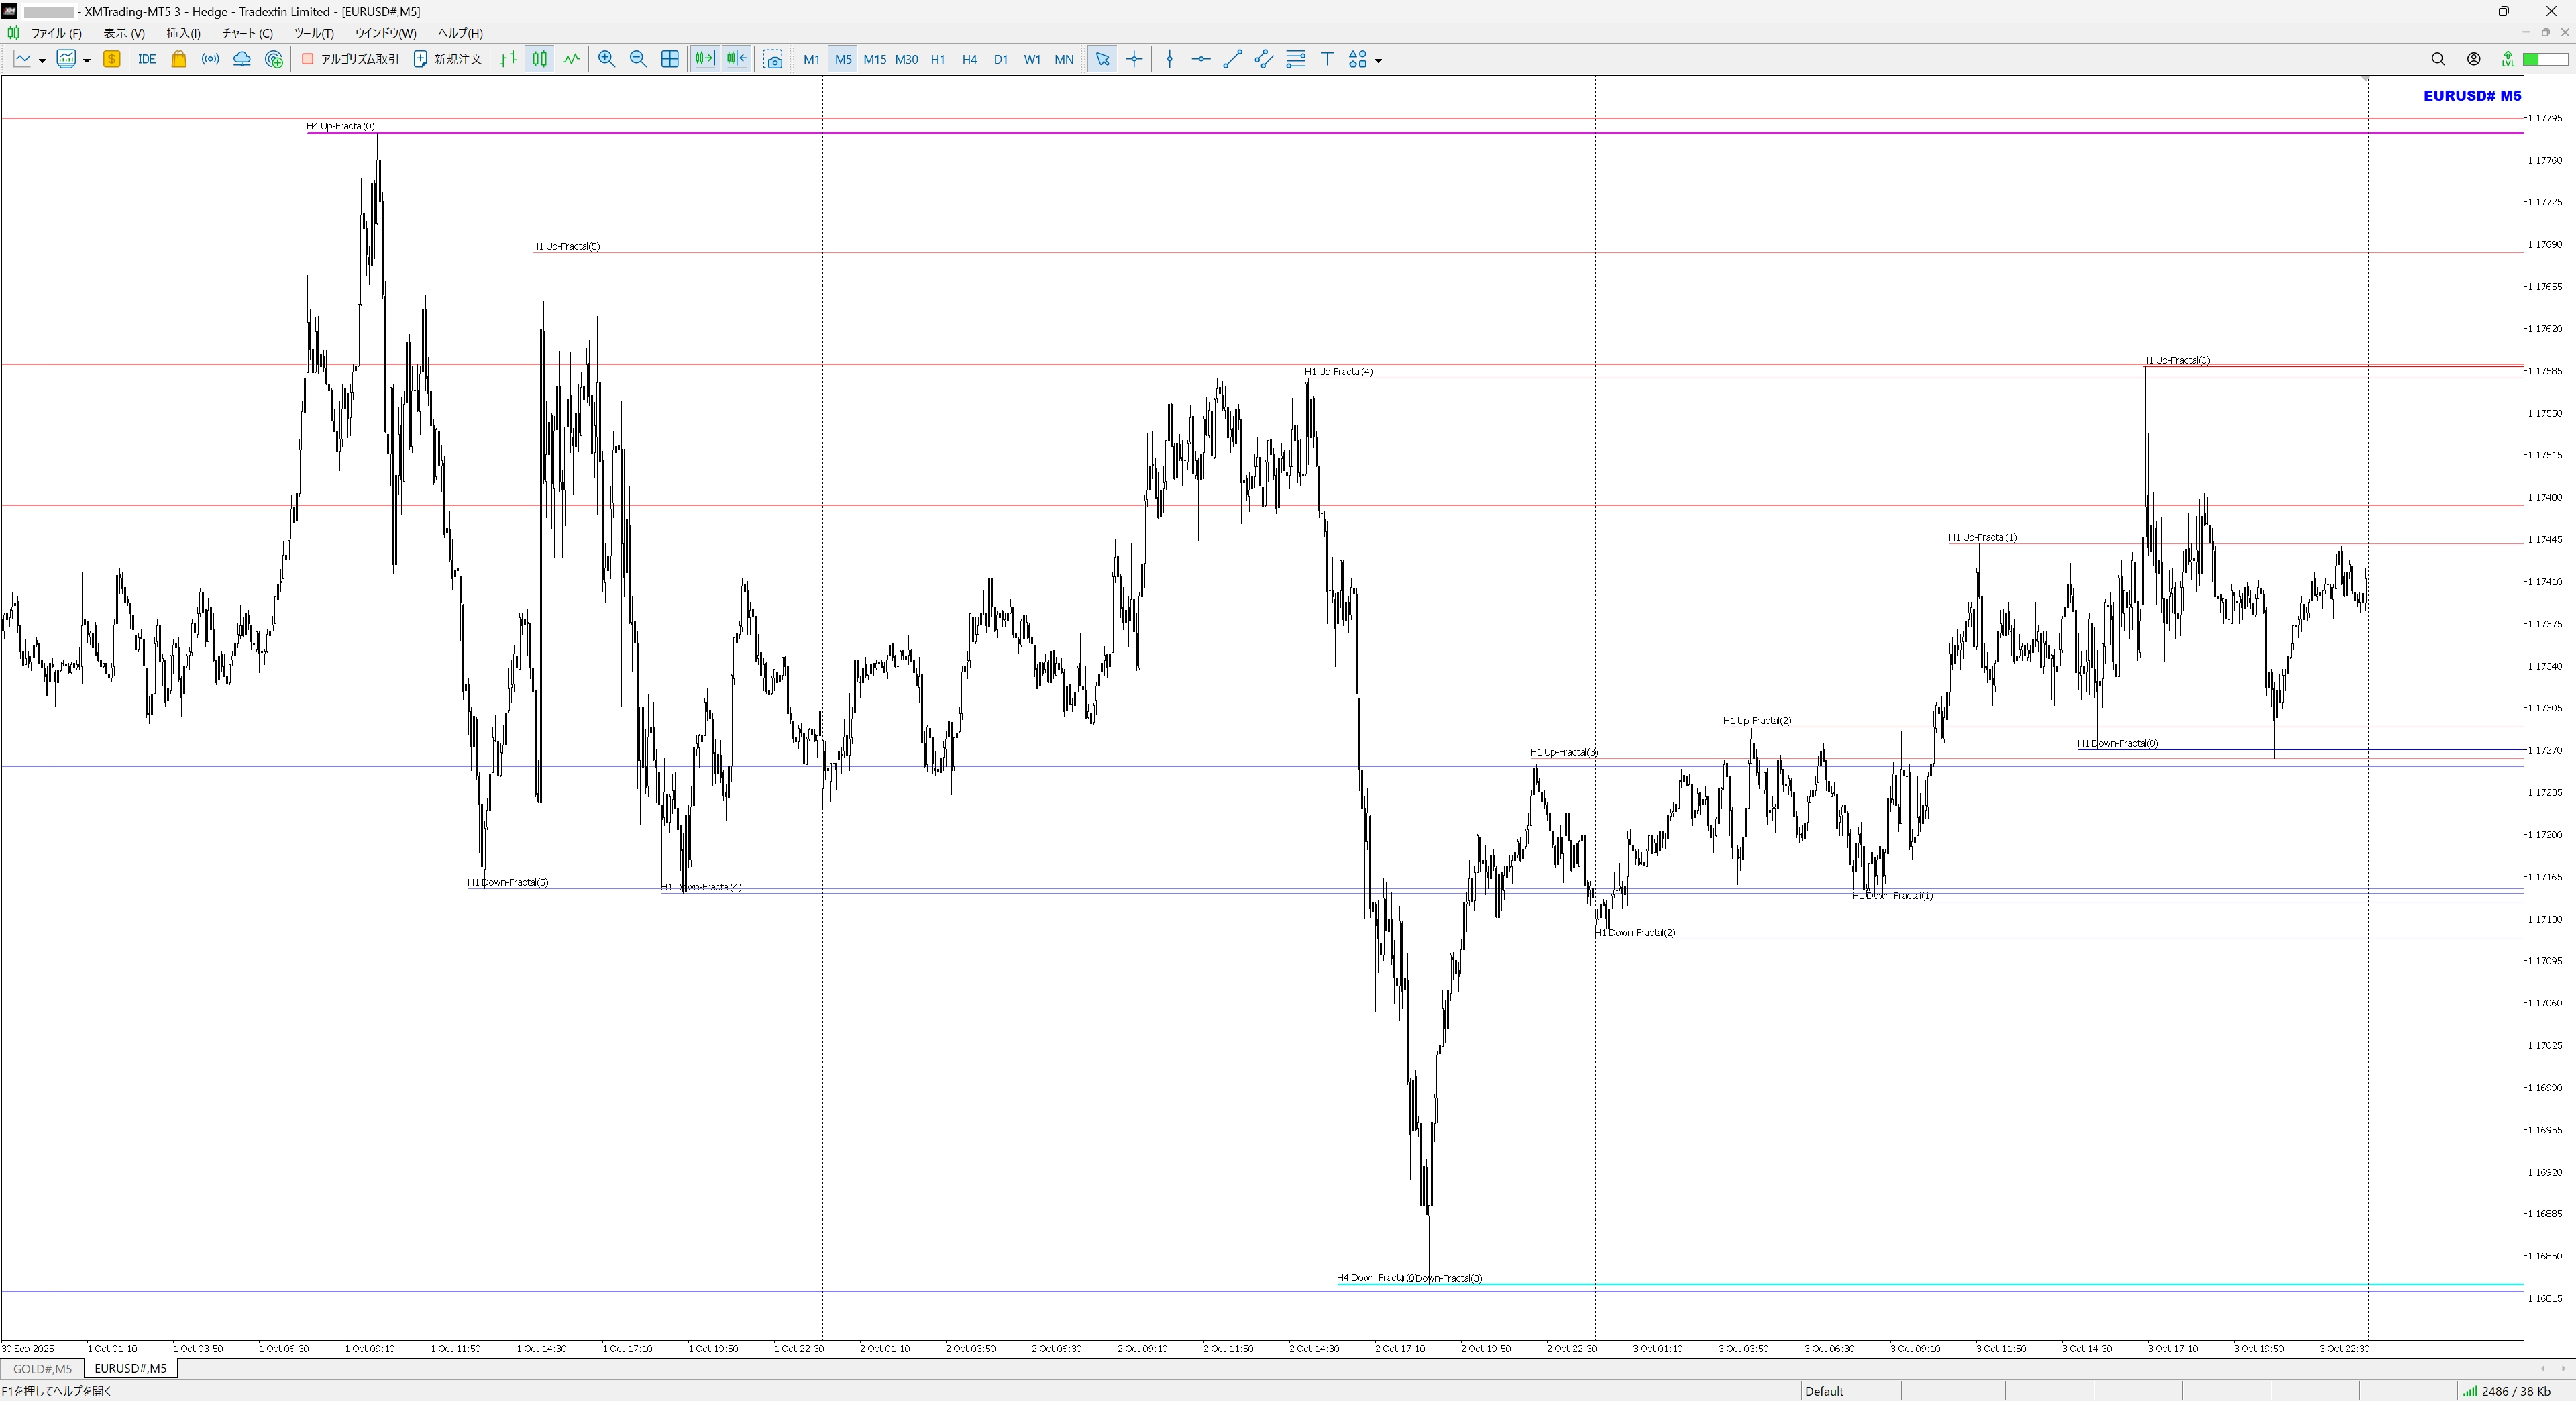Click the 新規注文 new order button

tap(448, 59)
